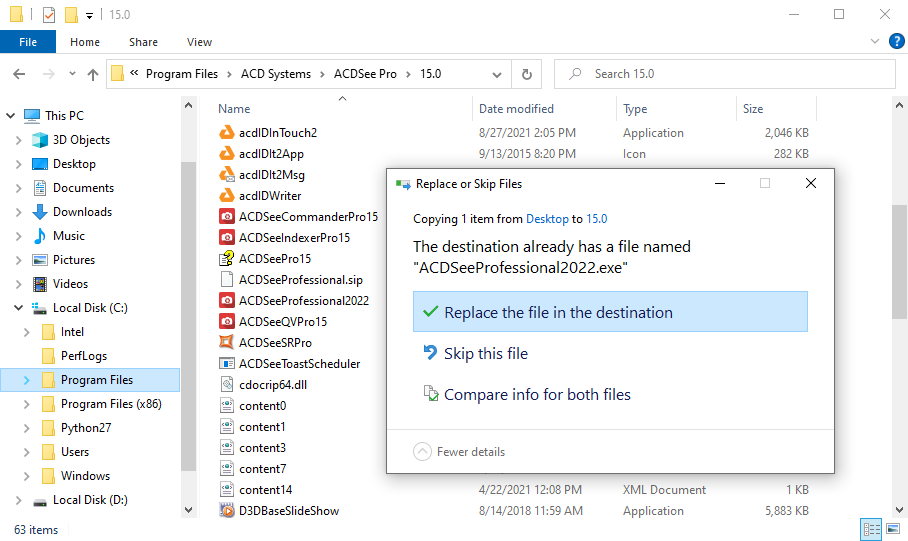Switch to details view in status bar
The height and width of the screenshot is (541, 908).
point(871,529)
